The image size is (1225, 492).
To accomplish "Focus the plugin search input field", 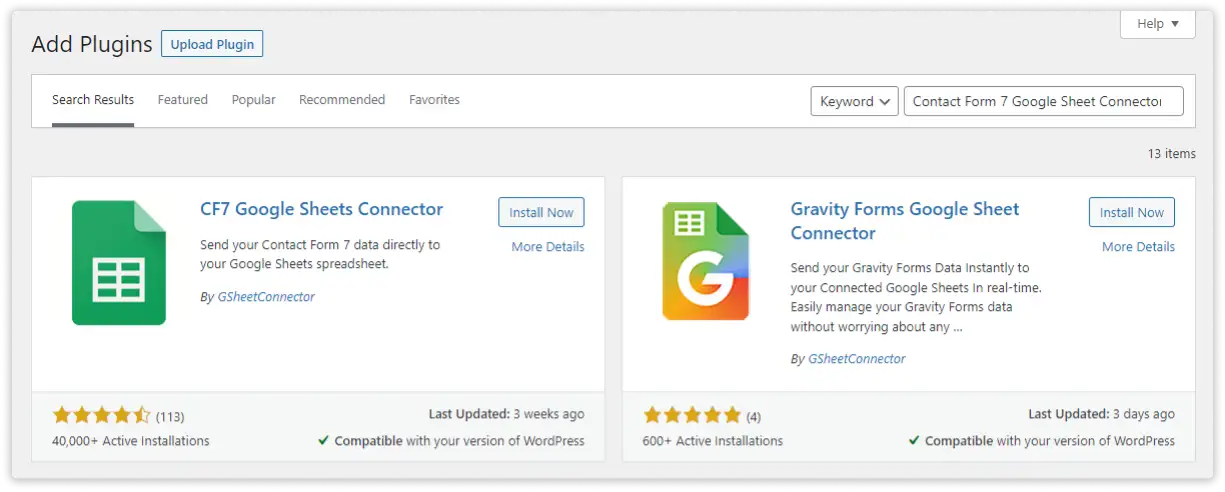I will [1043, 101].
